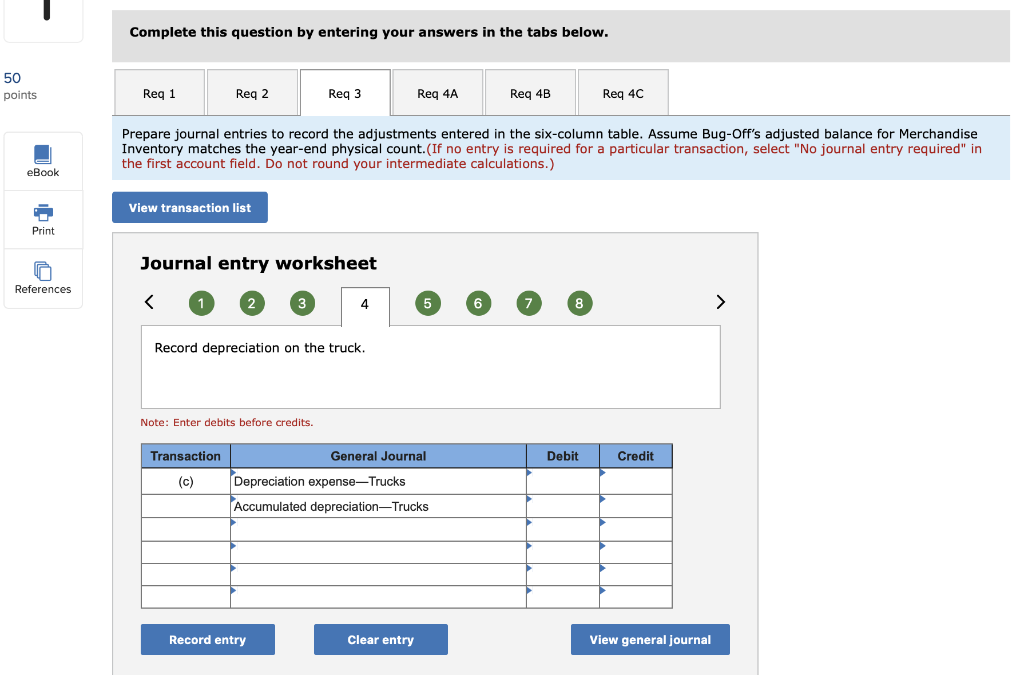Click the Transaction column header
This screenshot has height=675, width=1024.
pyautogui.click(x=185, y=456)
